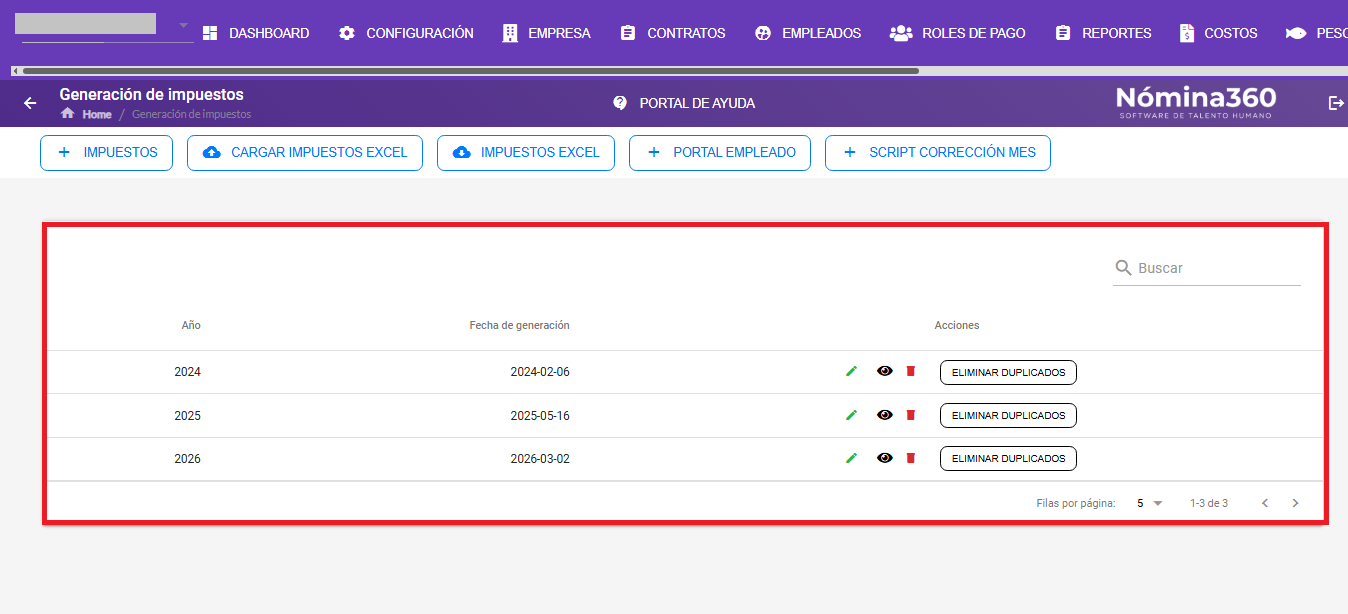This screenshot has height=614, width=1348.
Task: View the 2024 tax record eye icon
Action: point(884,371)
